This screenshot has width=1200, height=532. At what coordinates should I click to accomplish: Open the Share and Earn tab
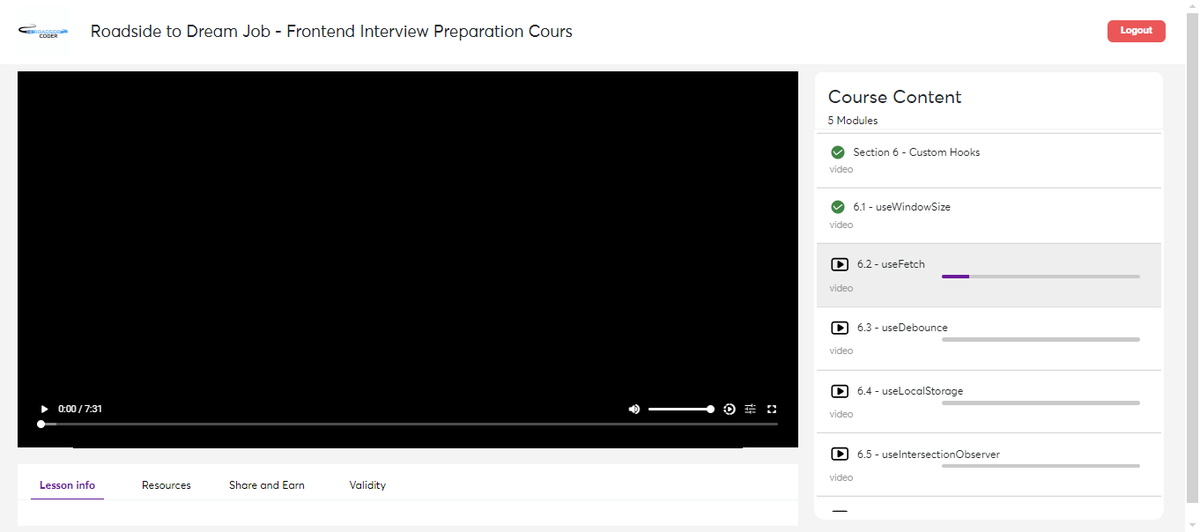pyautogui.click(x=267, y=485)
